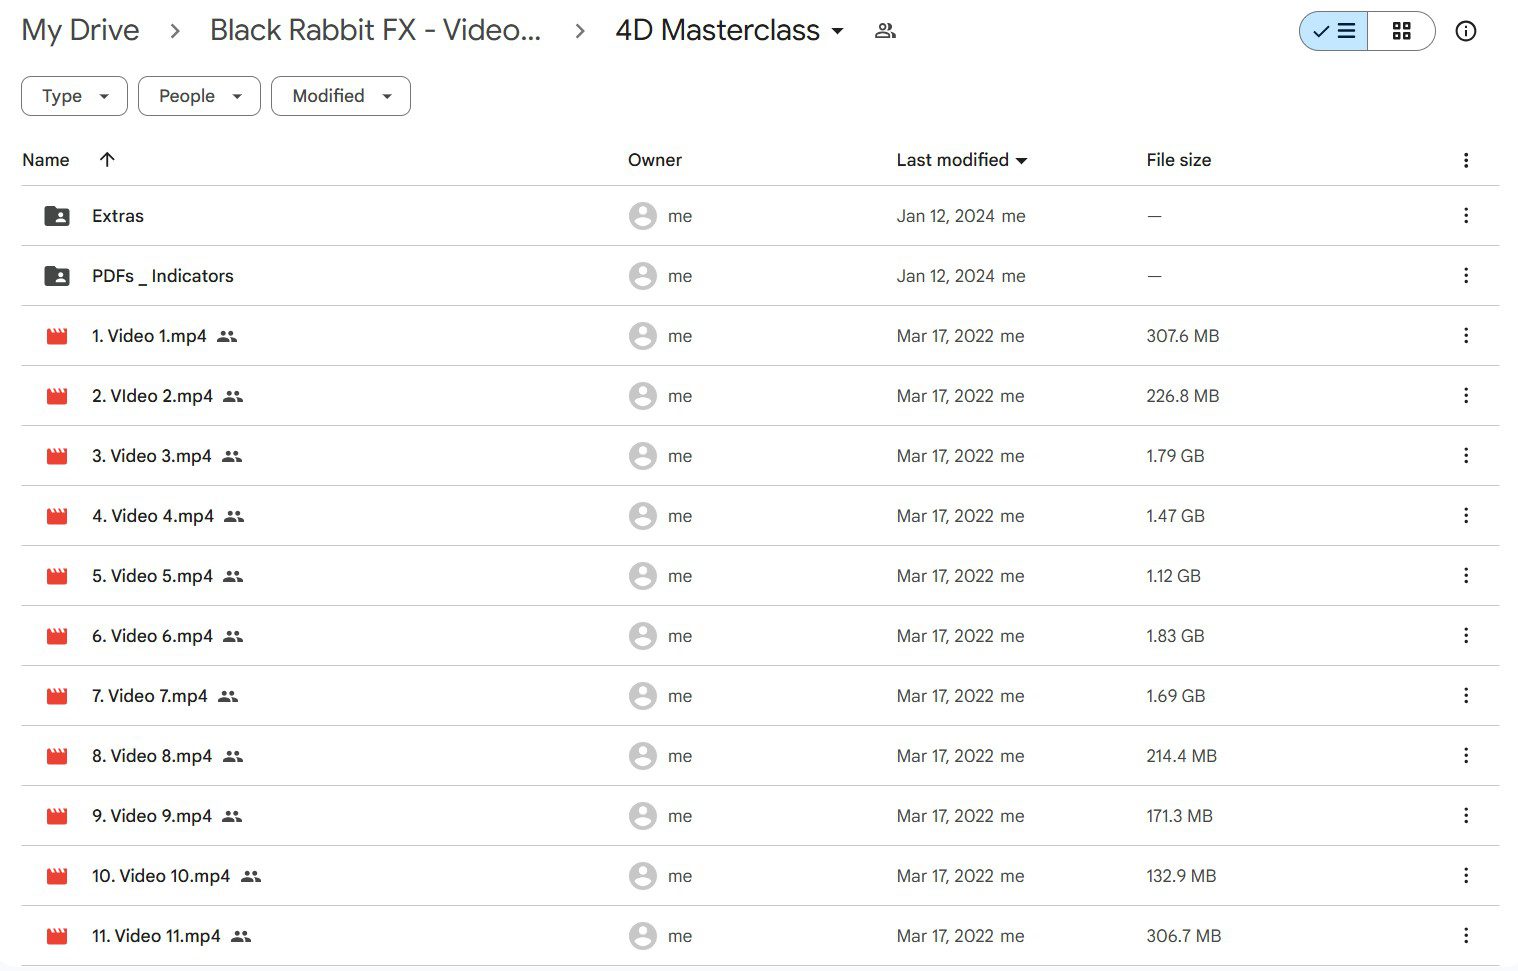
Task: Select the file 9. Video 9.mp4
Action: (152, 816)
